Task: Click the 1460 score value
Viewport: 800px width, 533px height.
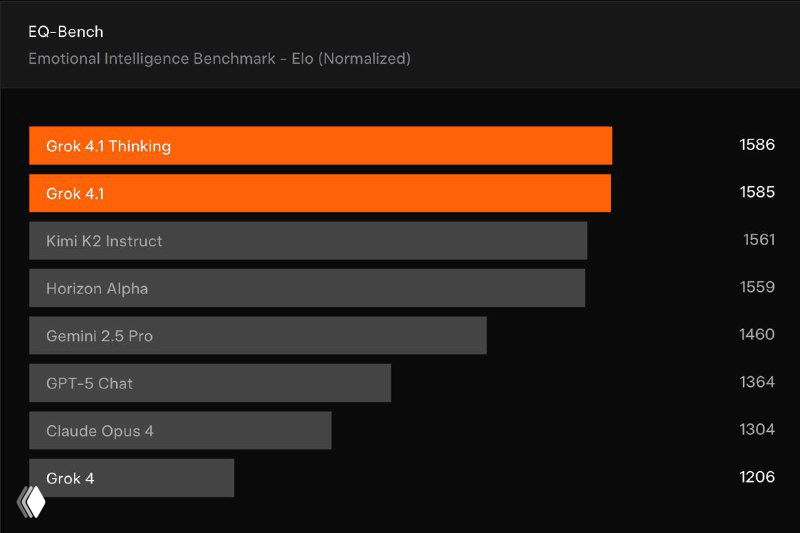Action: [x=757, y=334]
